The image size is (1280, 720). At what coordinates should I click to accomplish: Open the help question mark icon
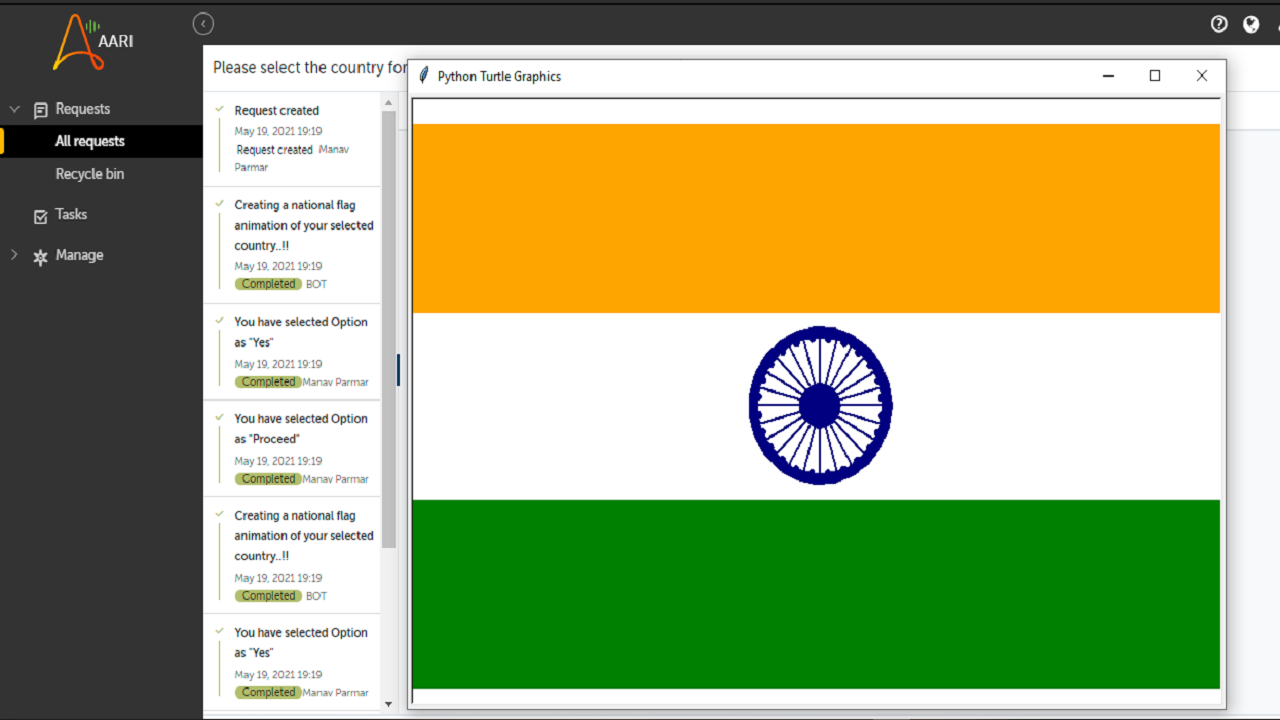(x=1219, y=24)
